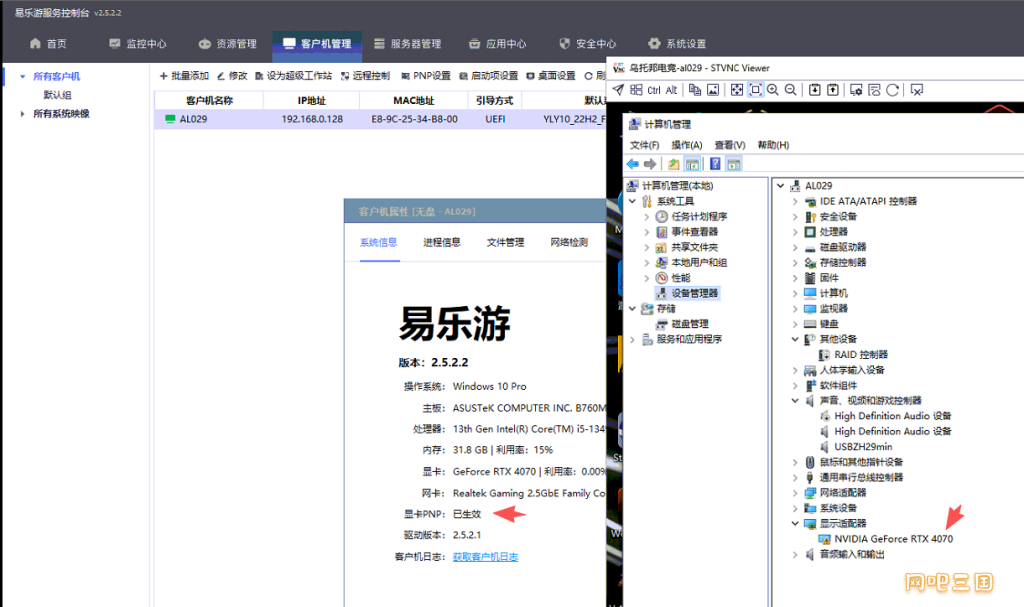
Task: Click the 批量添加 button
Action: (184, 76)
